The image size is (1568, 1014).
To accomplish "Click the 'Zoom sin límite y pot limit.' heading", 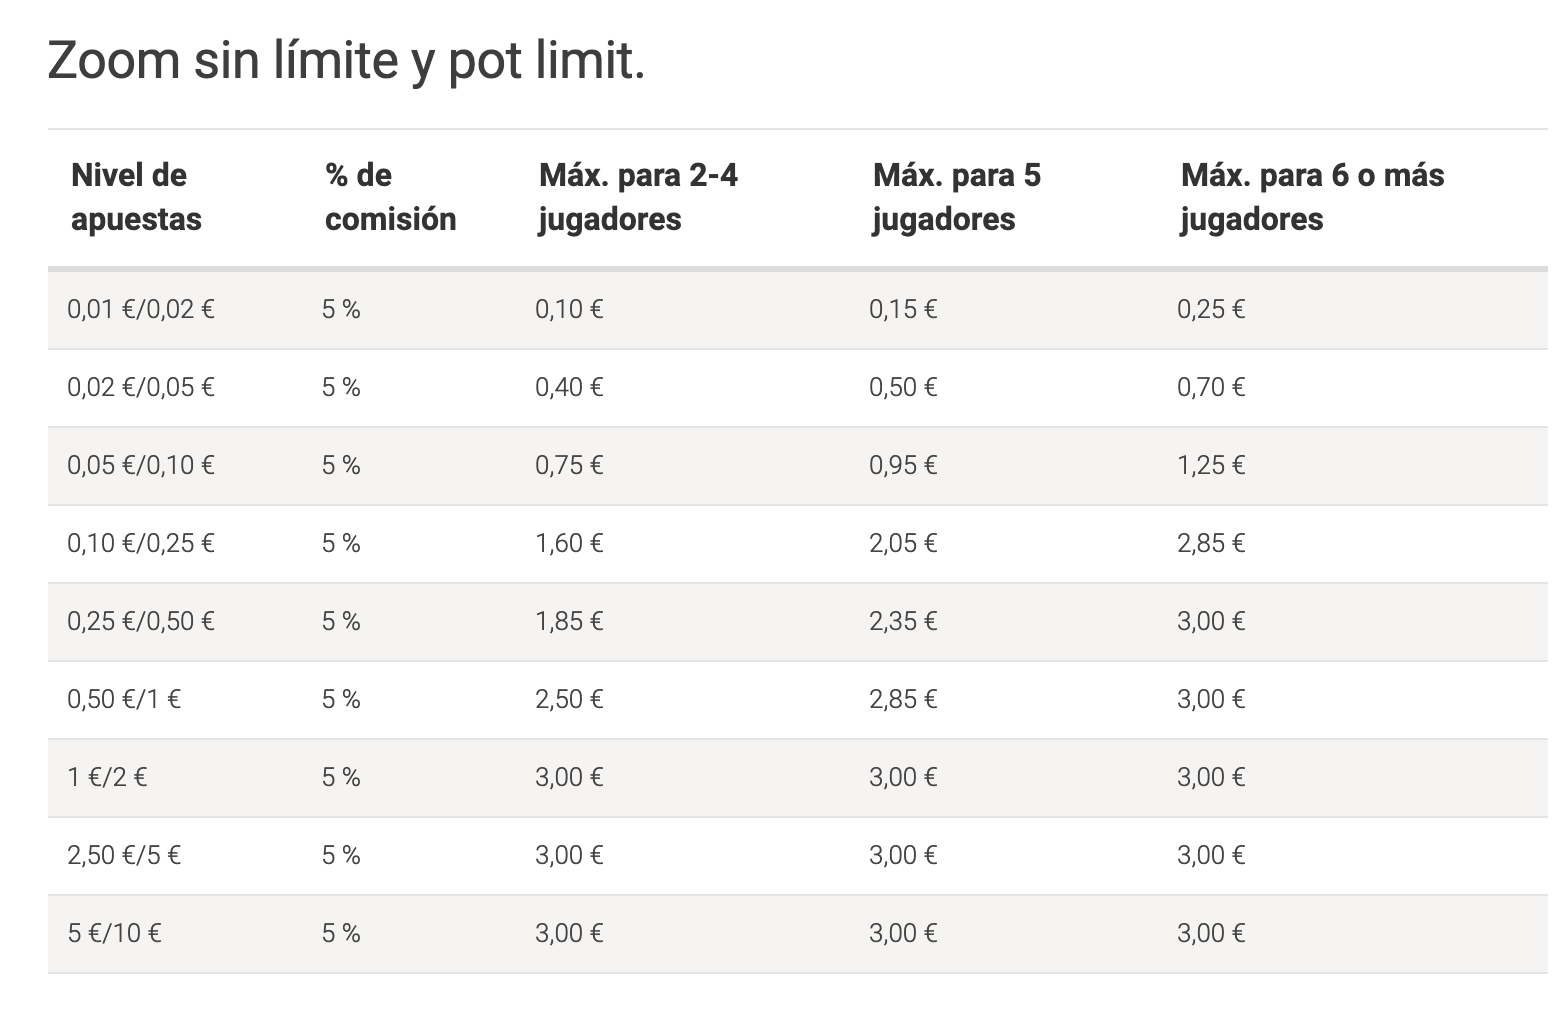I will click(x=346, y=62).
